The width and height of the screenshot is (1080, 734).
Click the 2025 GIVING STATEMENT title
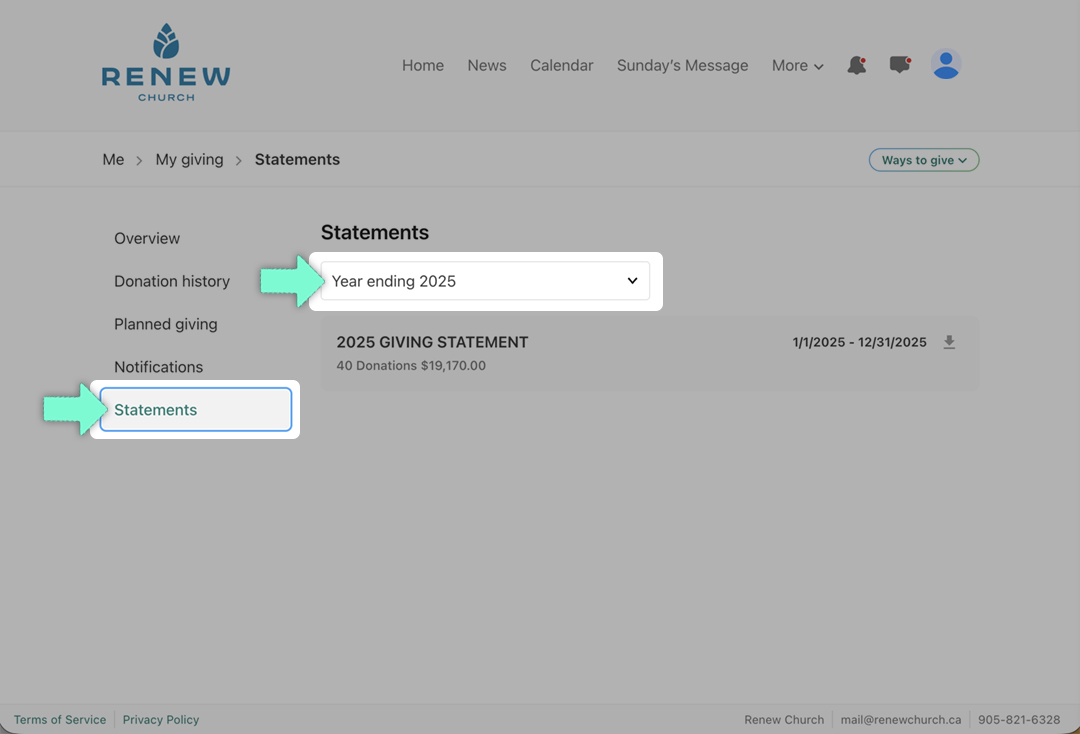click(432, 342)
